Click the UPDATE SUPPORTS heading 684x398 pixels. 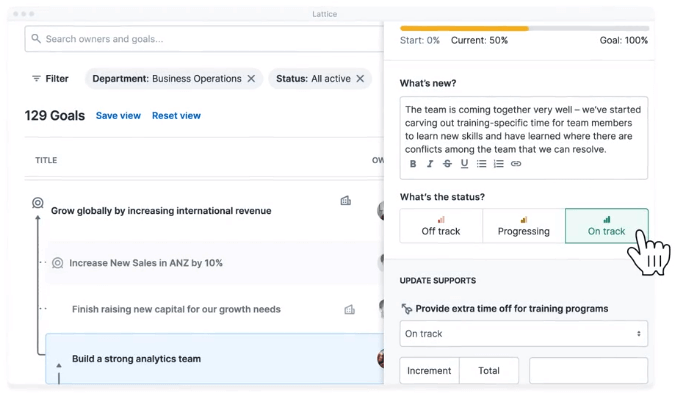tap(438, 281)
